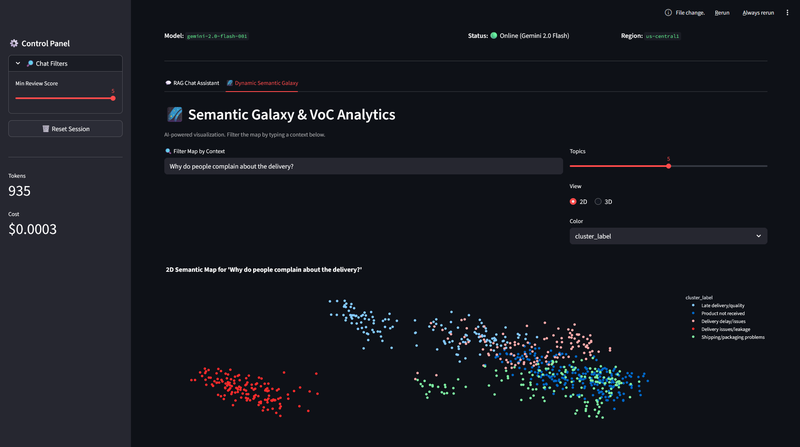Image resolution: width=800 pixels, height=447 pixels.
Task: Click the Filter Map by Context input
Action: coord(363,166)
